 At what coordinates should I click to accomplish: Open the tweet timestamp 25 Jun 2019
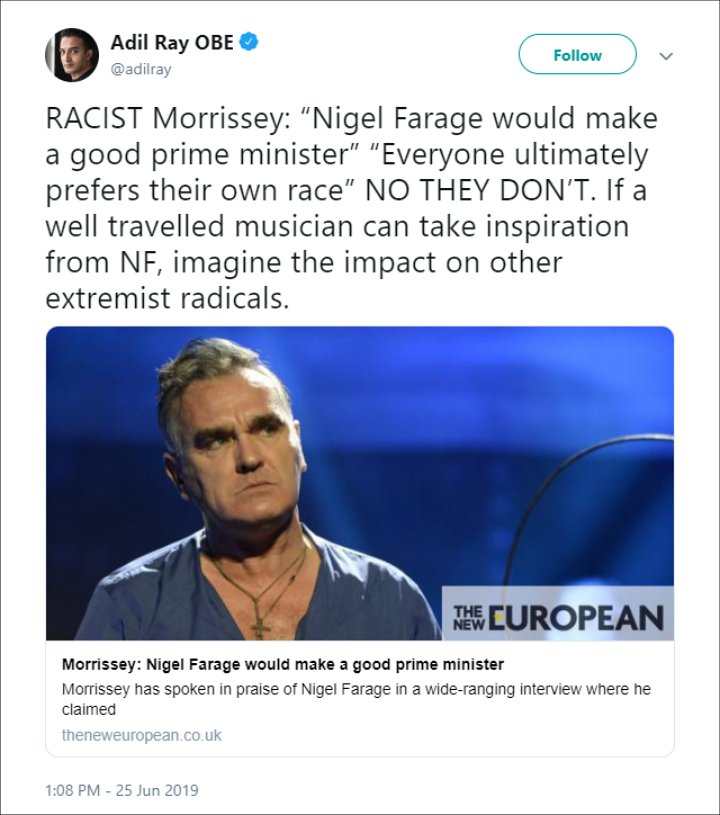122,791
